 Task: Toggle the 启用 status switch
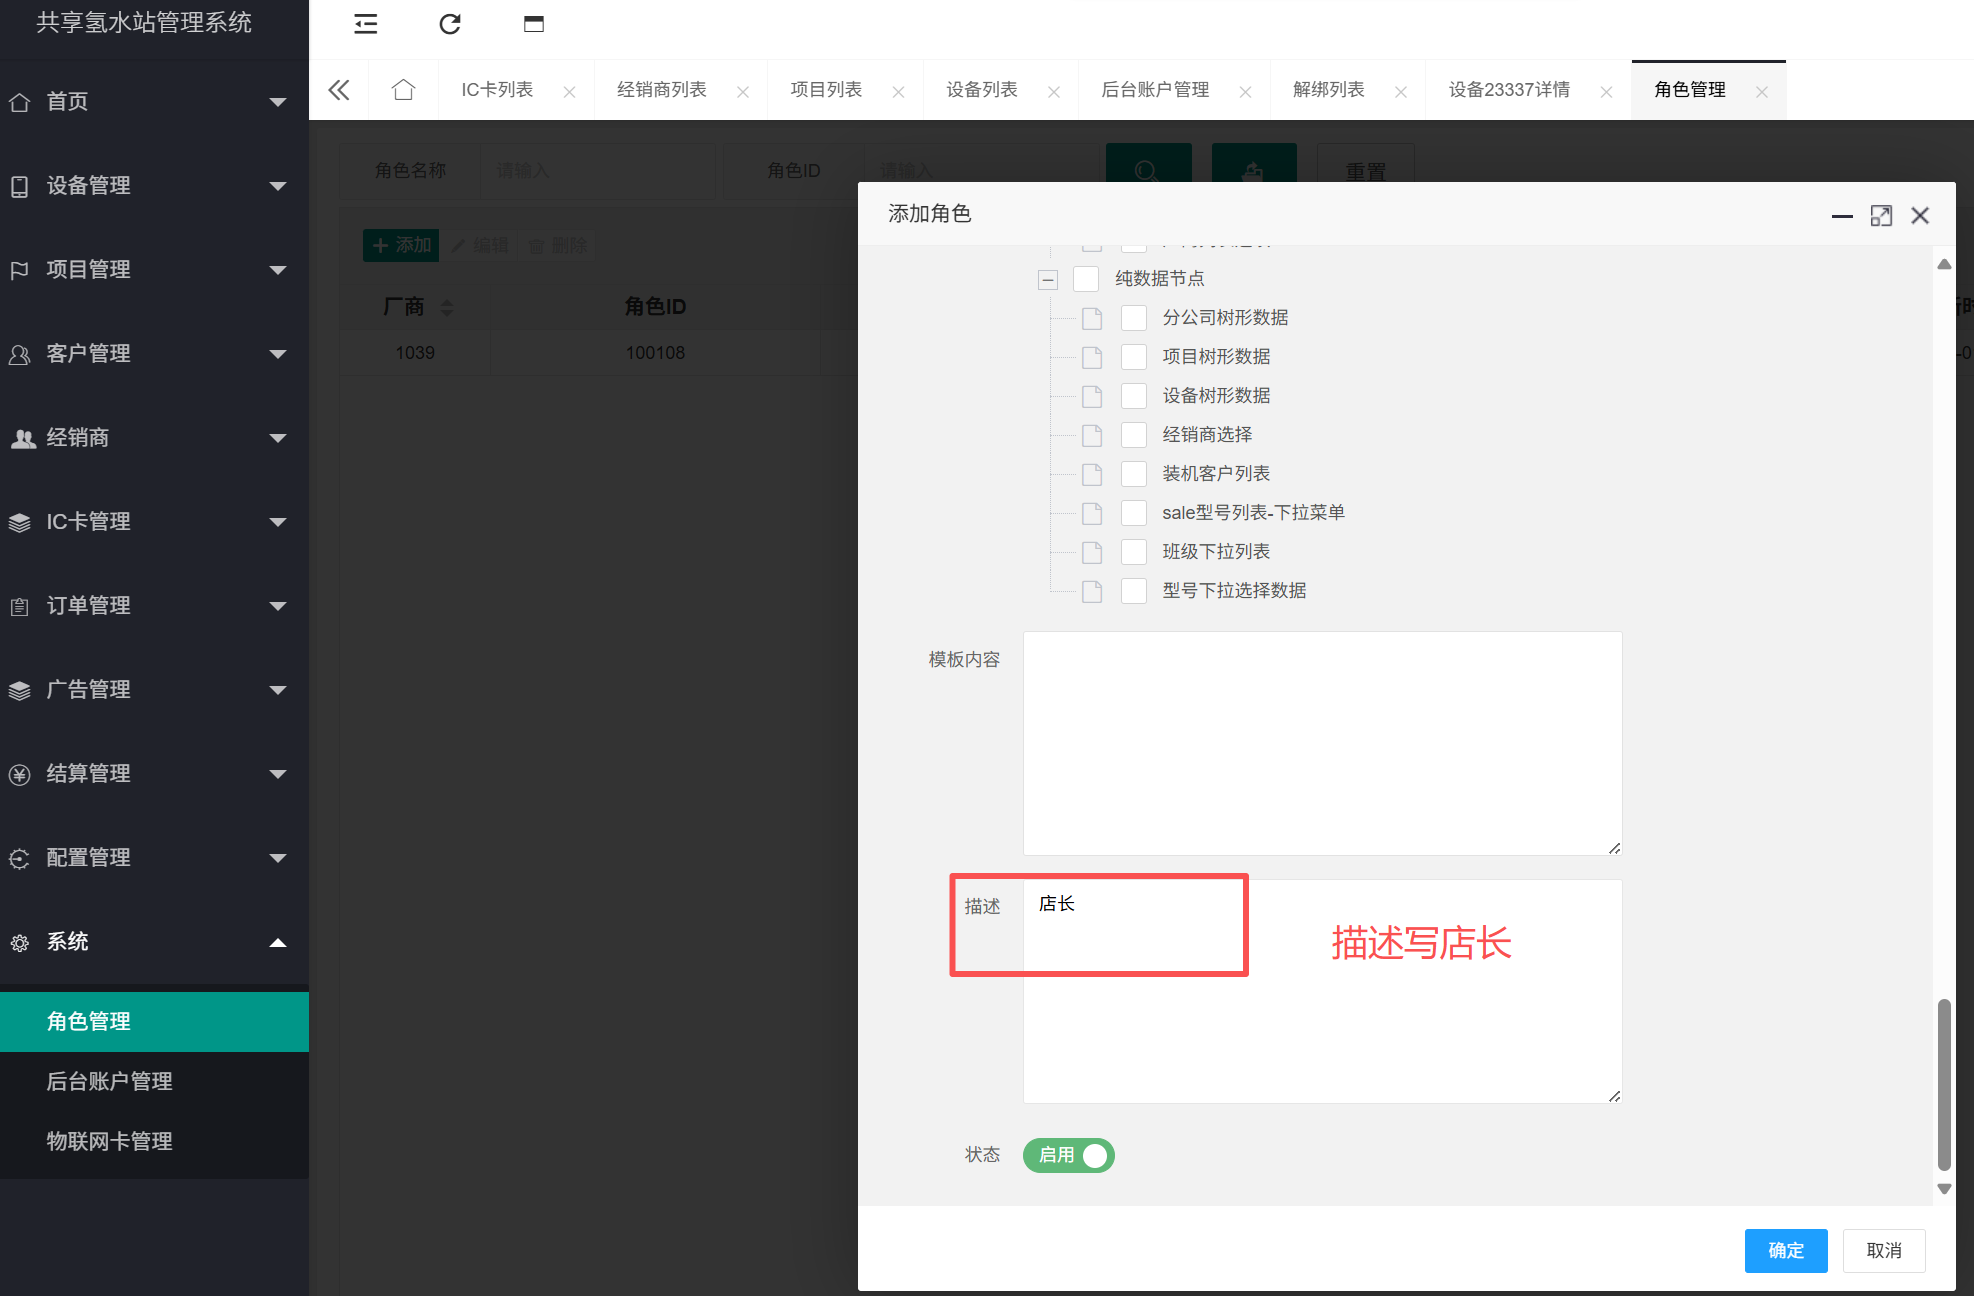tap(1068, 1155)
